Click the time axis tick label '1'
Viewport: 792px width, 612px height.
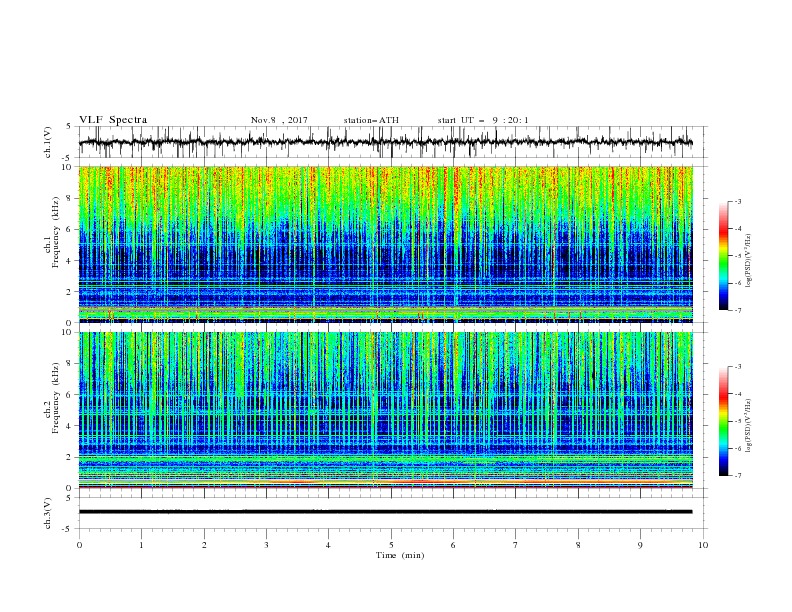(141, 545)
